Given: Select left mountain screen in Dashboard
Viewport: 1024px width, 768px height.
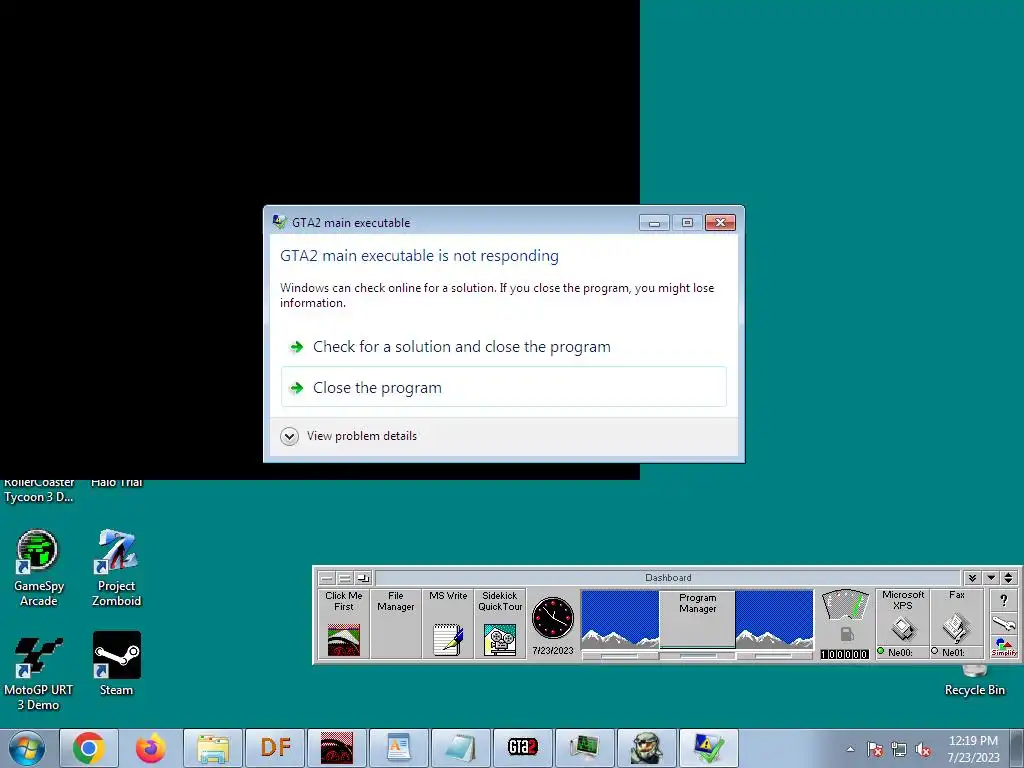Looking at the screenshot, I should point(620,618).
